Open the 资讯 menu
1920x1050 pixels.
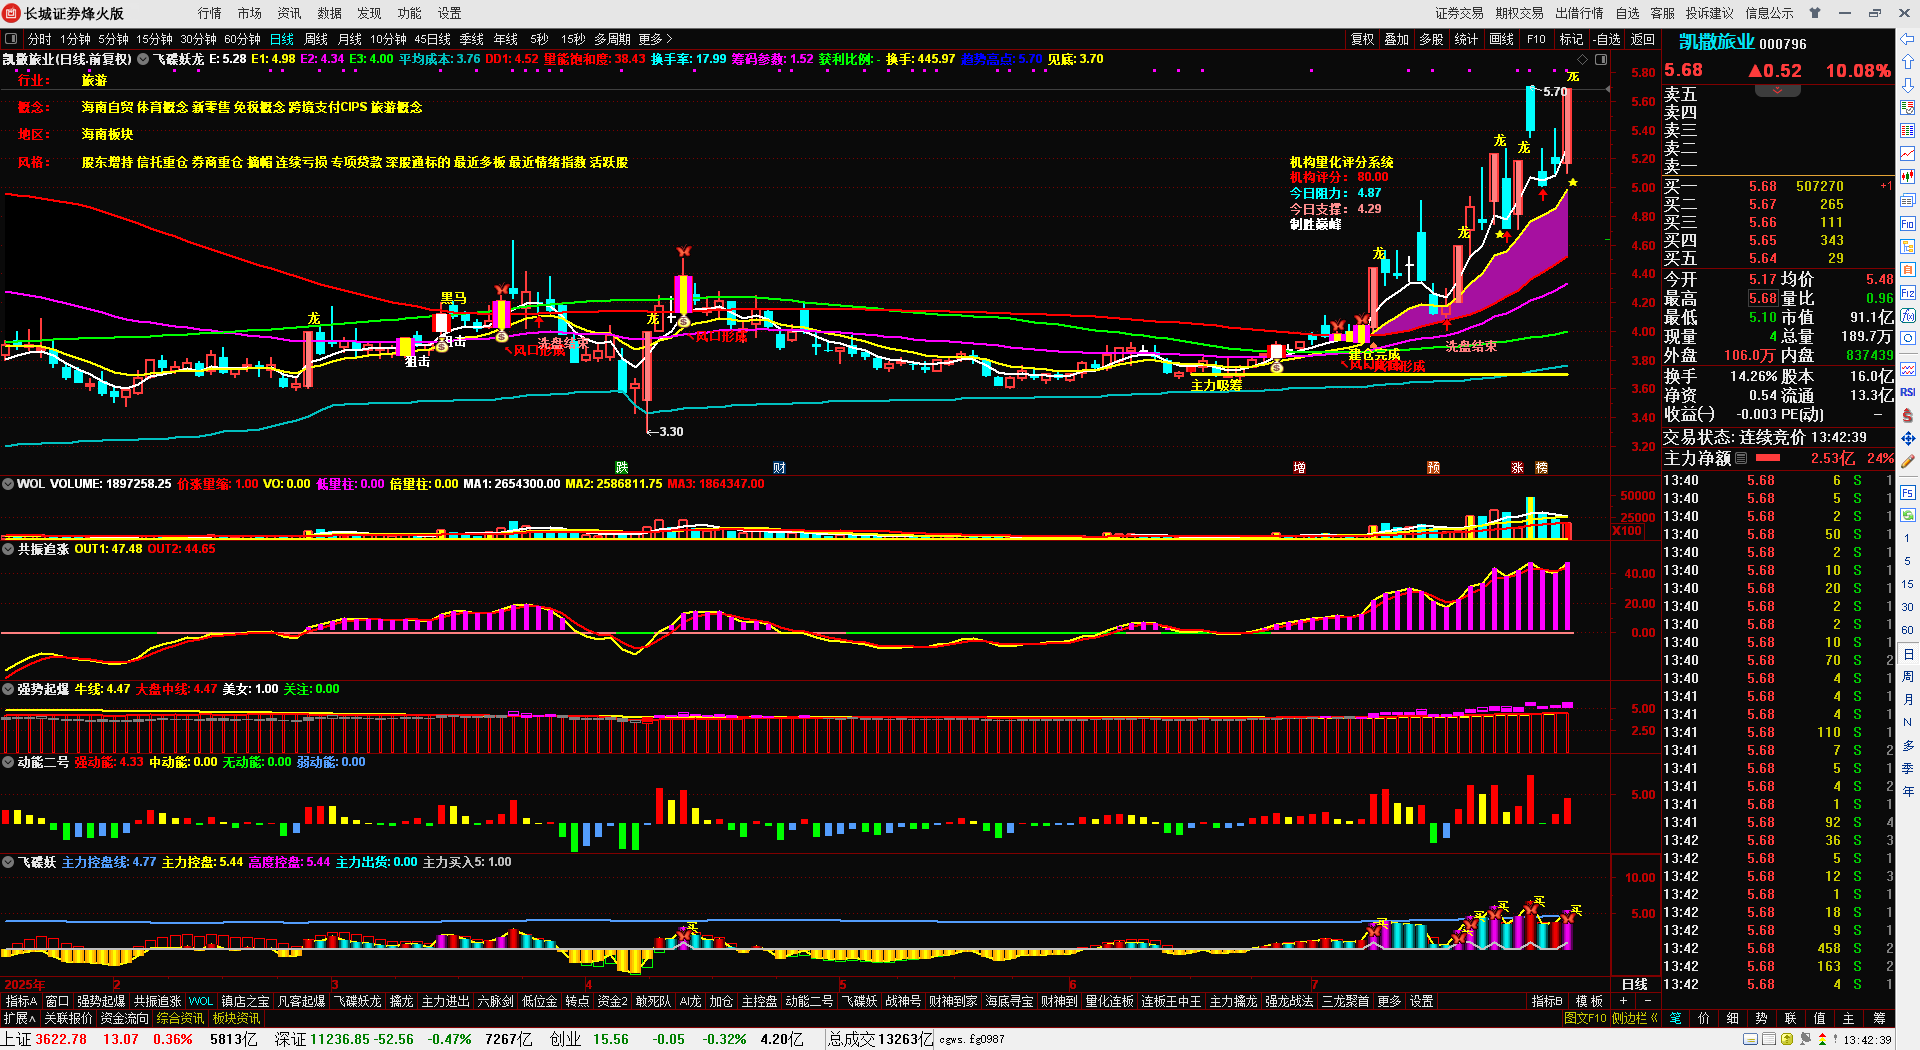point(290,13)
